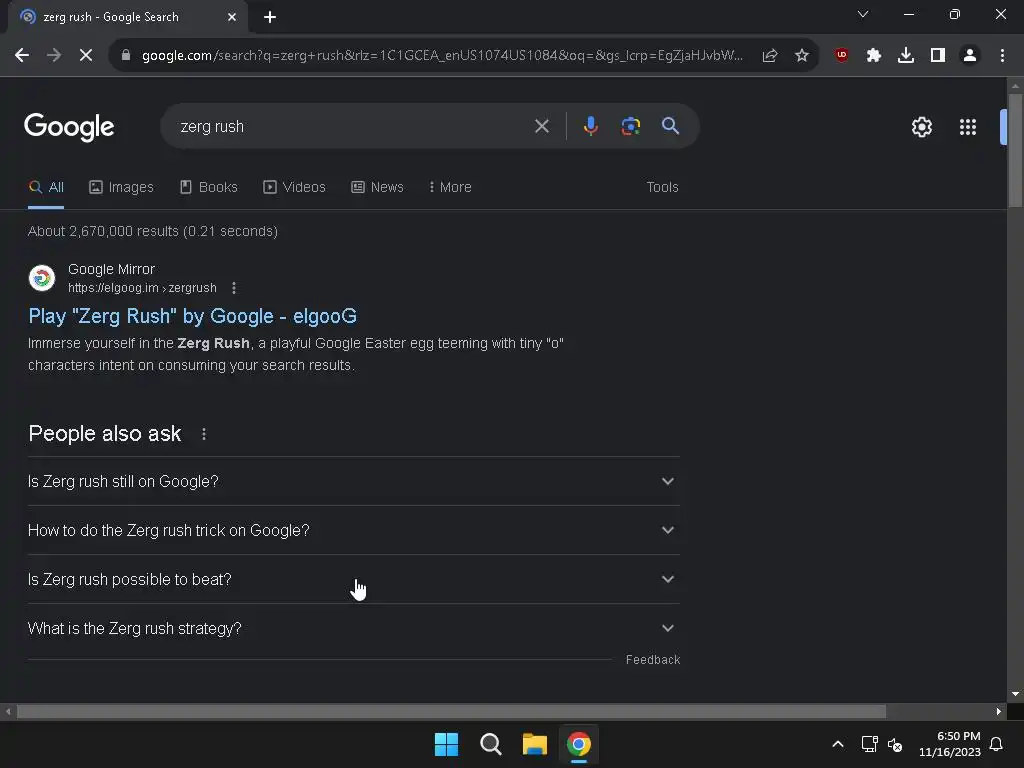1024x768 pixels.
Task: Open the Google apps grid
Action: 968,127
